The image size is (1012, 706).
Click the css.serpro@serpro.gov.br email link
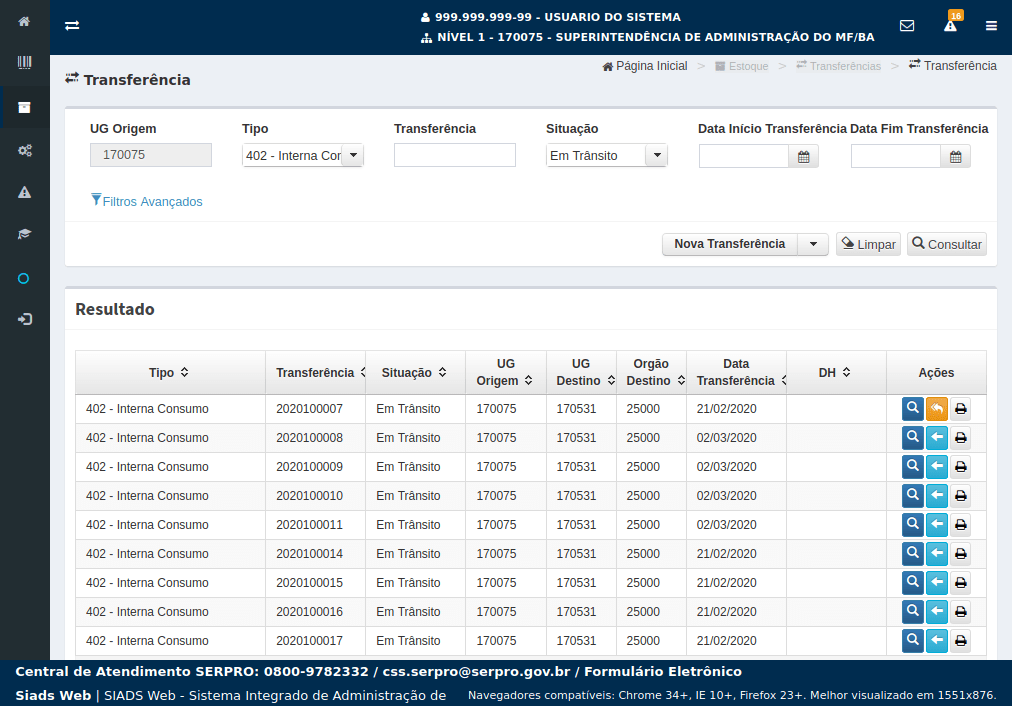tap(476, 672)
